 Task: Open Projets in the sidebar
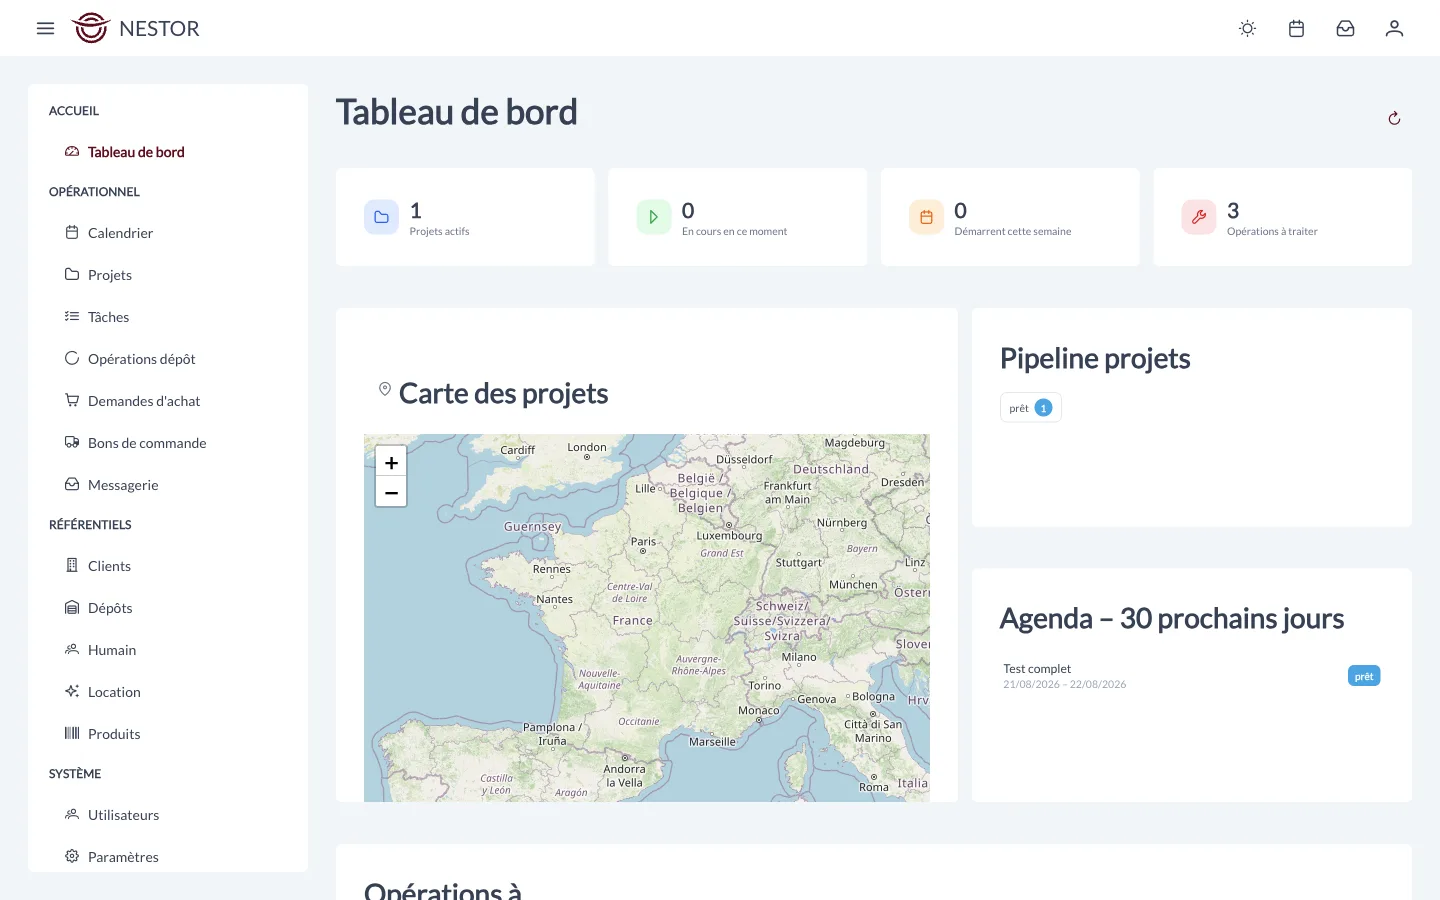click(x=110, y=275)
